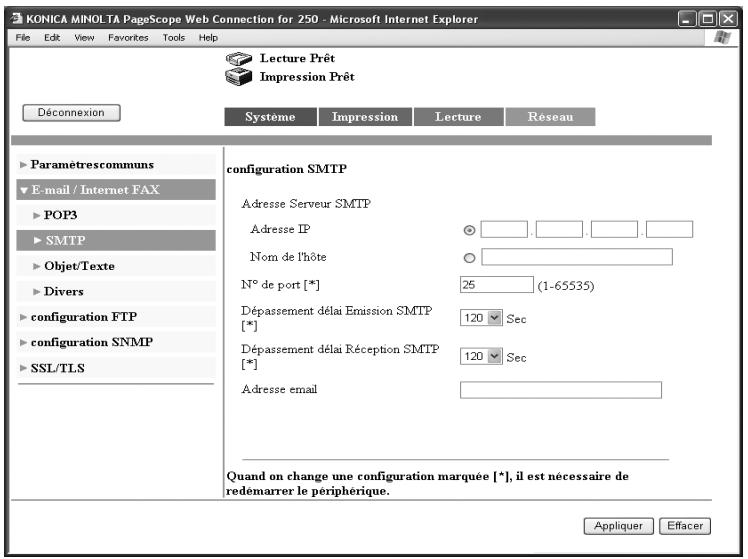
Task: Maximize the Internet Explorer window
Action: coord(708,19)
